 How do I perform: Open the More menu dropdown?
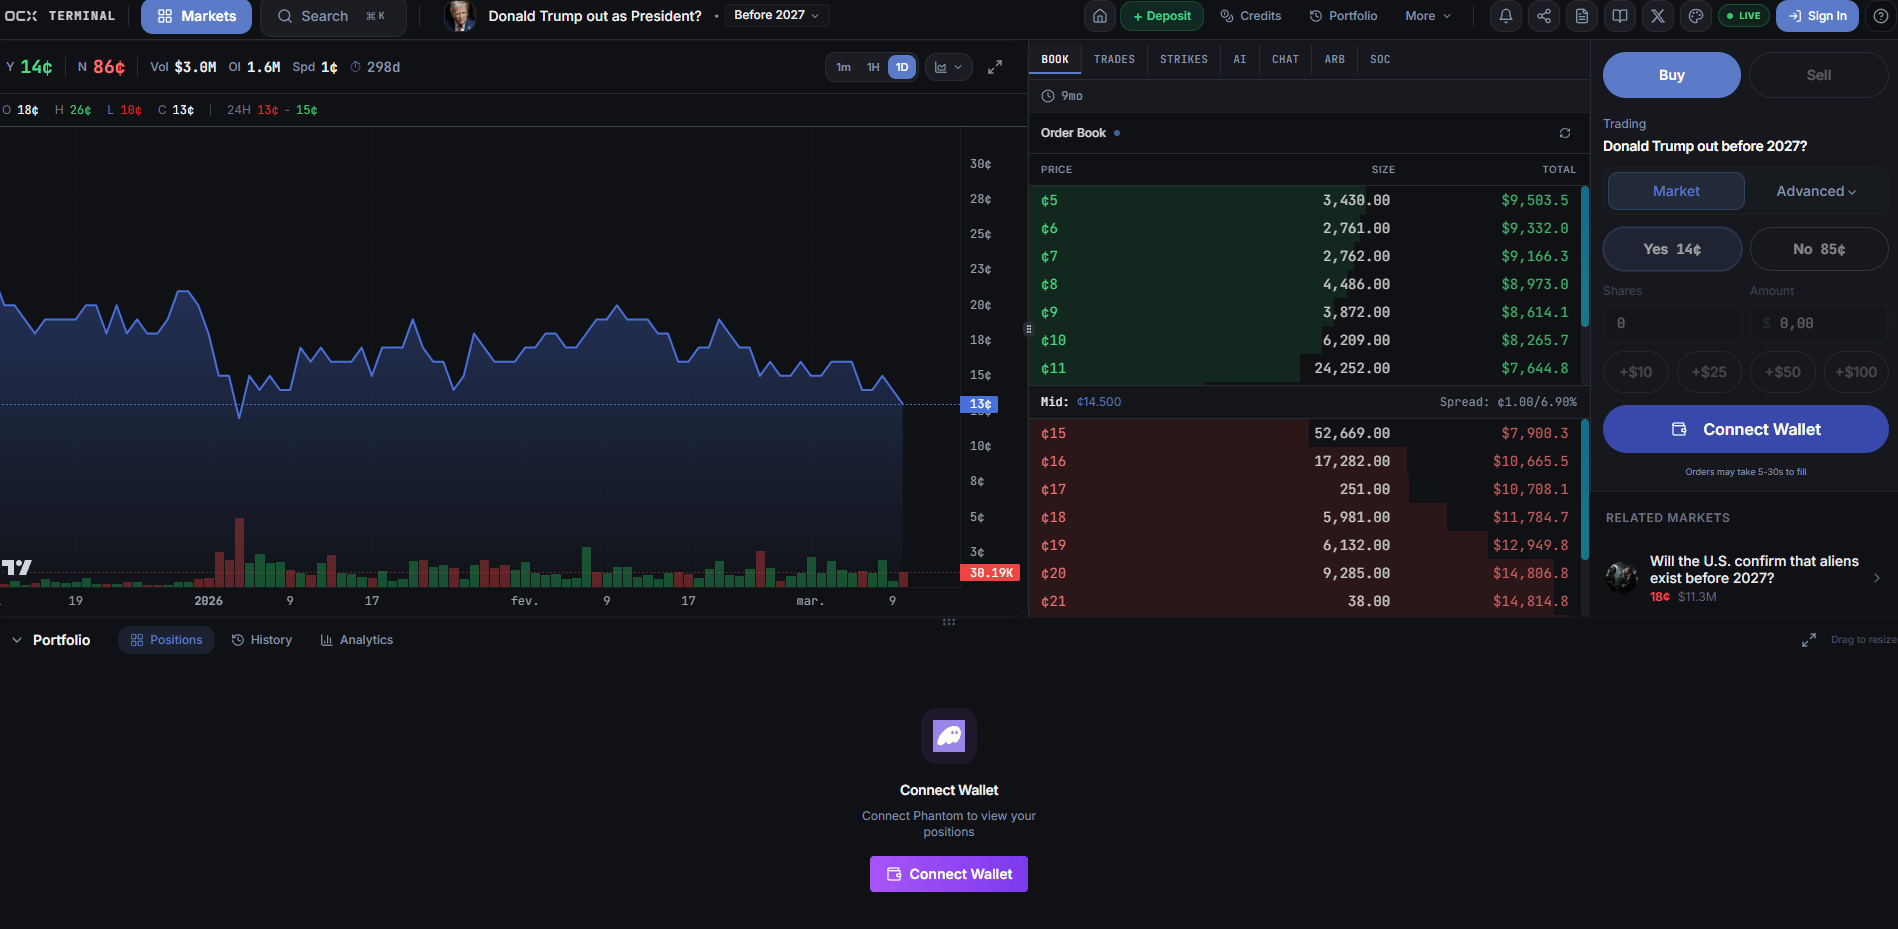coord(1428,16)
